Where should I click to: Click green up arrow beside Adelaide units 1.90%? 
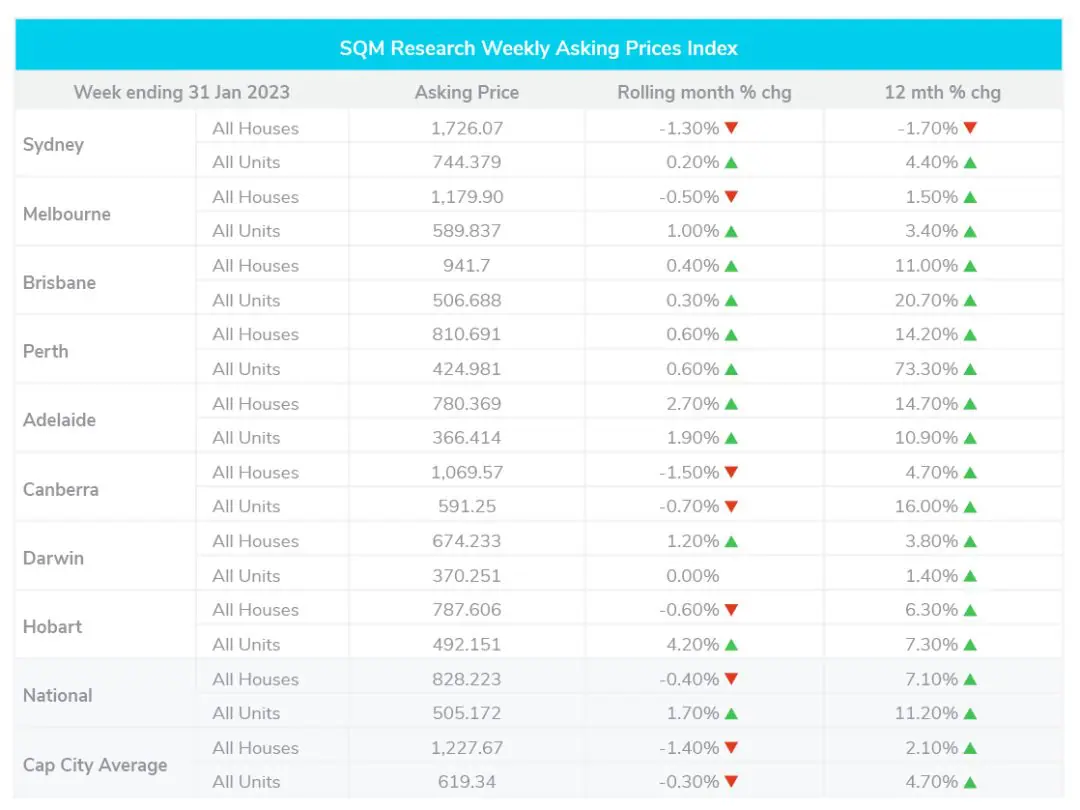tap(731, 438)
